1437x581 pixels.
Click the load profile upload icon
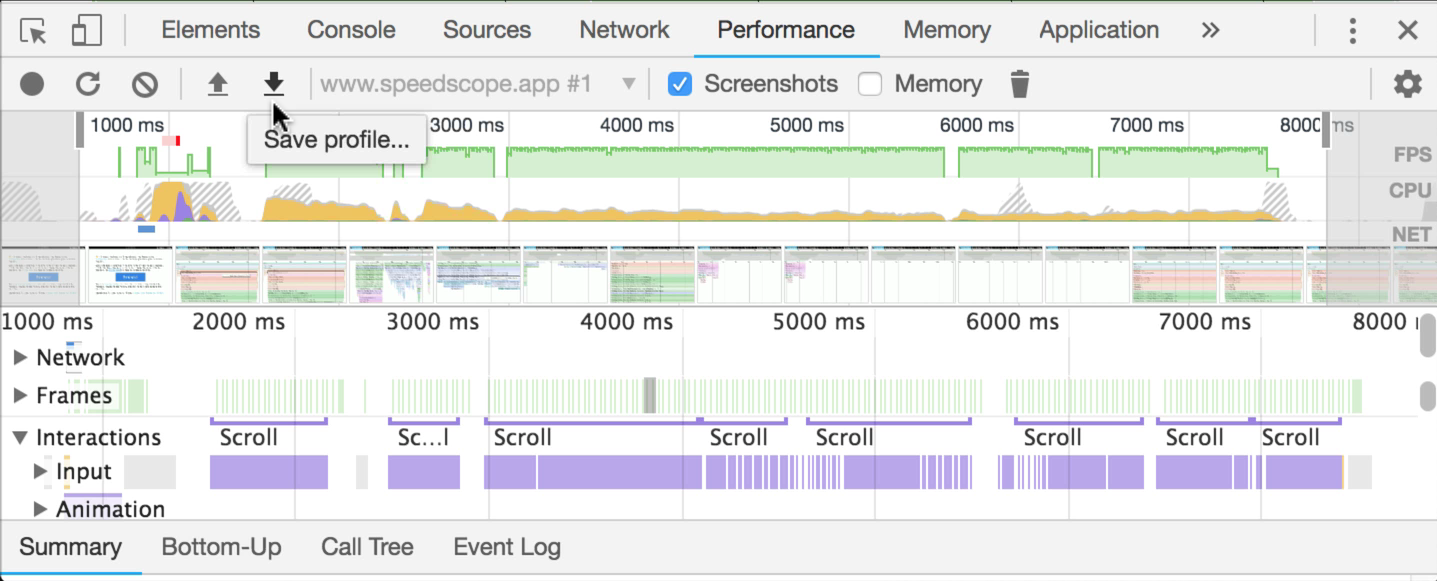217,84
